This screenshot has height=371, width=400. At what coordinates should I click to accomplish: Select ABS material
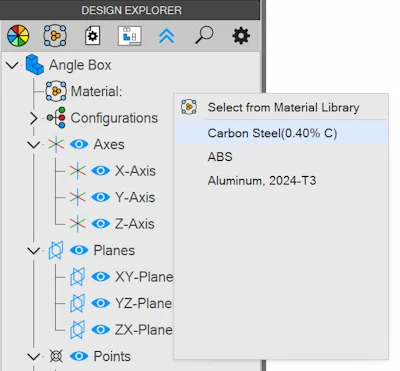[282, 157]
